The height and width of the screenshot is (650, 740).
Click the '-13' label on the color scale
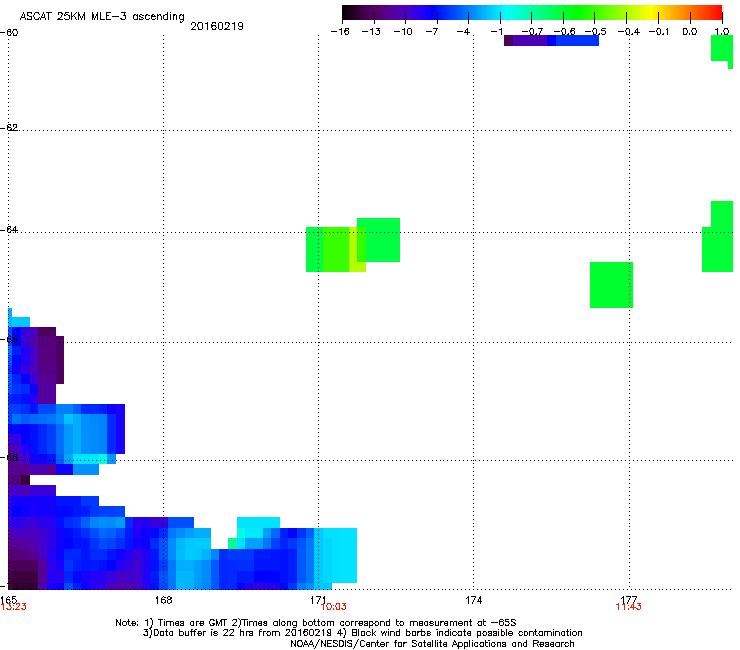click(x=371, y=32)
